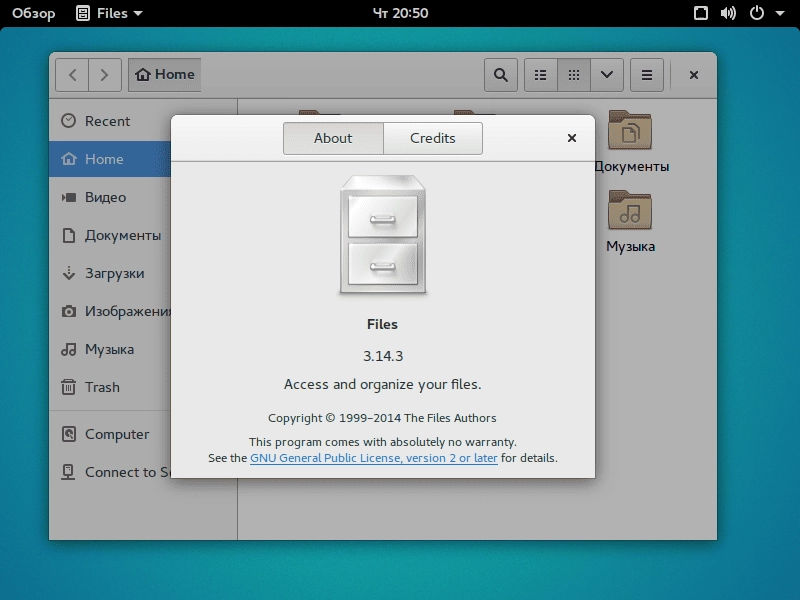Screen dimensions: 800x600
Task: Open Музыка in the sidebar
Action: 110,349
